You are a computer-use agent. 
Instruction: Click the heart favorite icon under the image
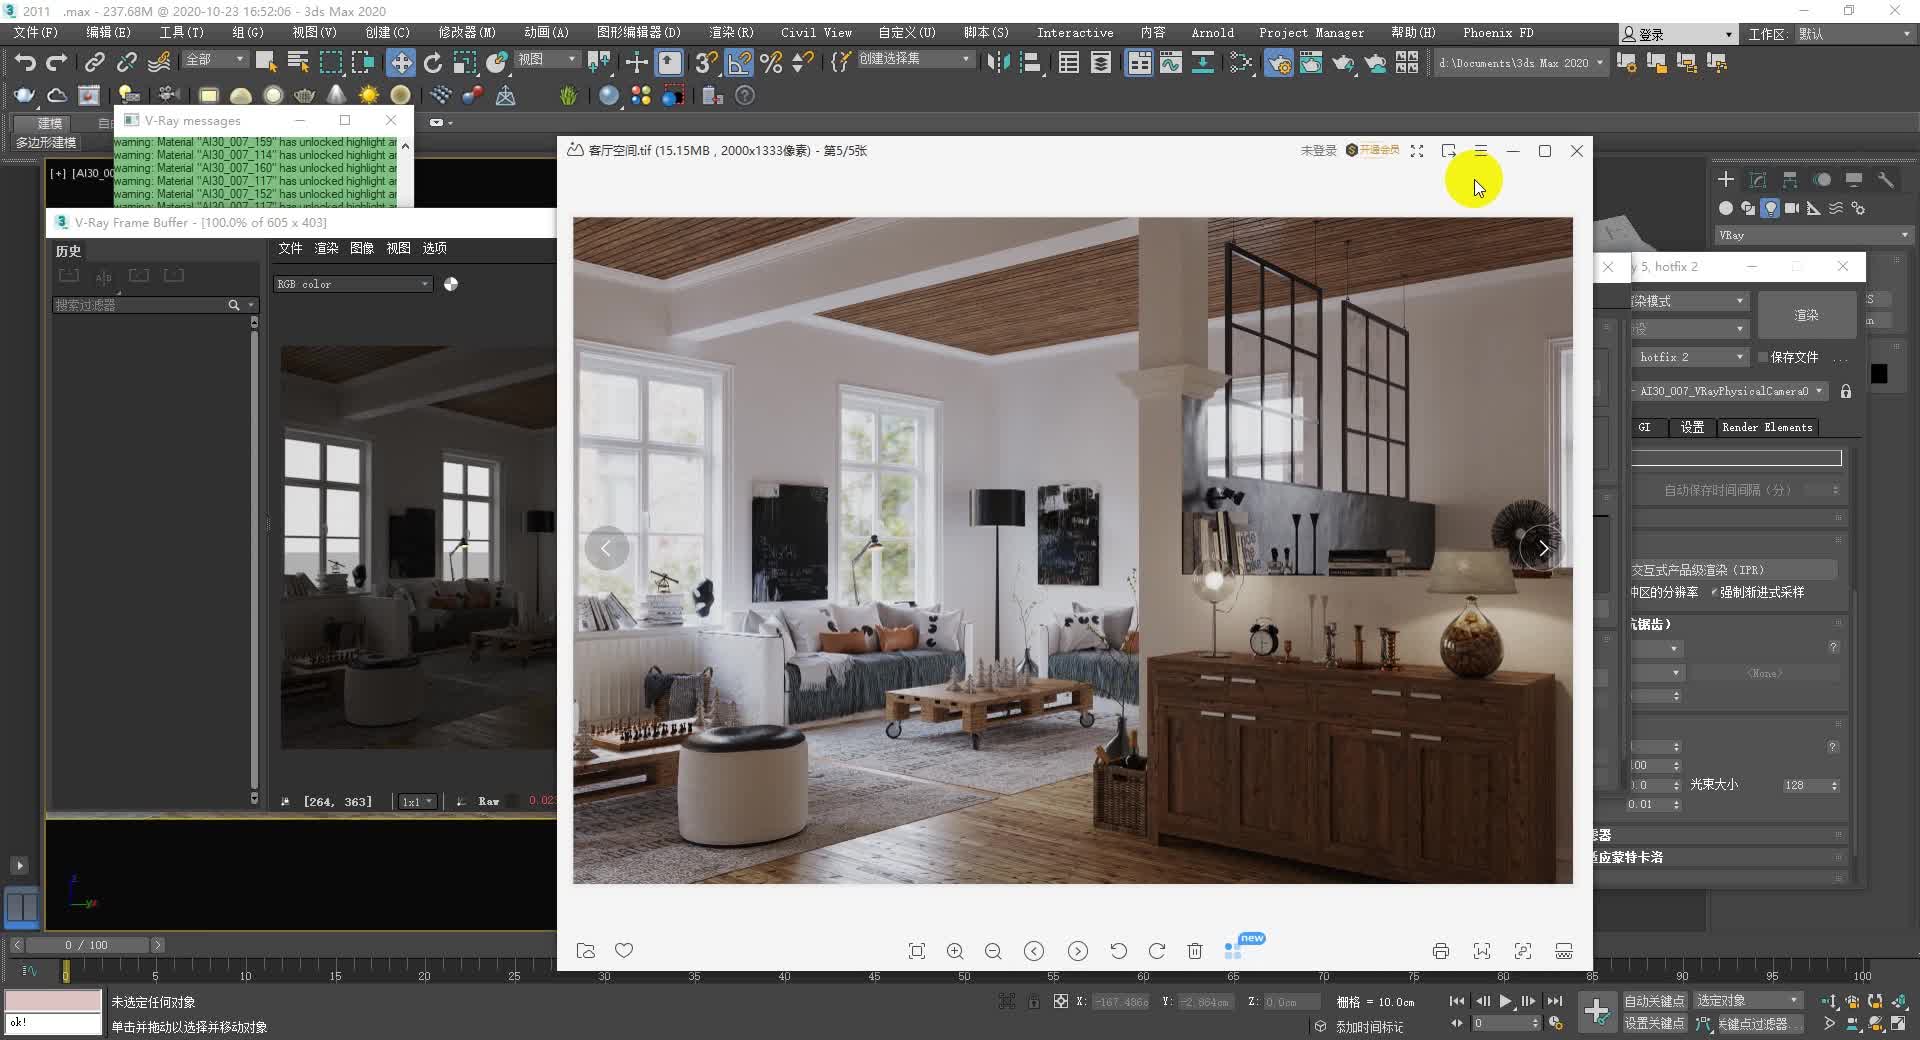(624, 951)
